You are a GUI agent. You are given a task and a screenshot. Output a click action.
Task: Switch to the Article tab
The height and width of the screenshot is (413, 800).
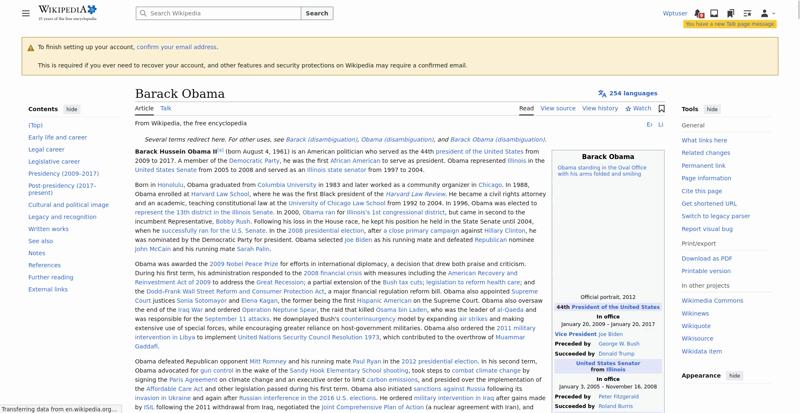click(144, 108)
